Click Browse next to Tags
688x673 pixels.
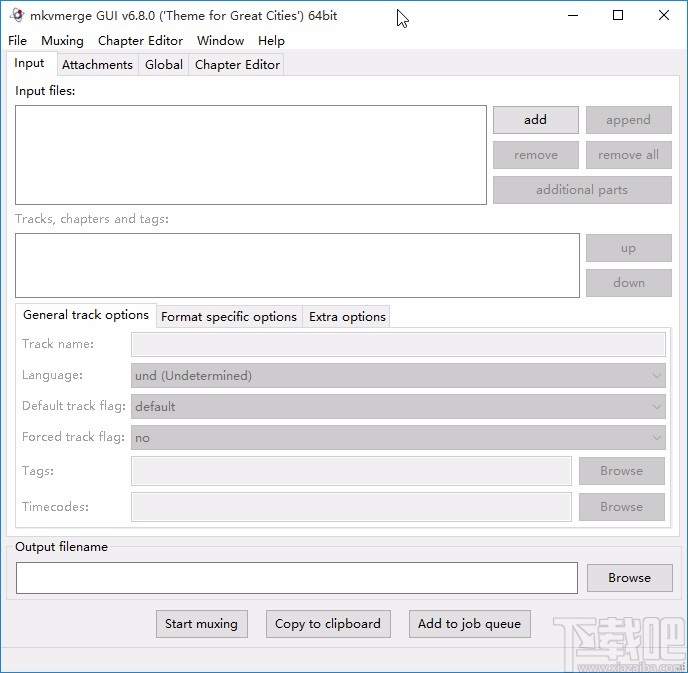point(622,471)
